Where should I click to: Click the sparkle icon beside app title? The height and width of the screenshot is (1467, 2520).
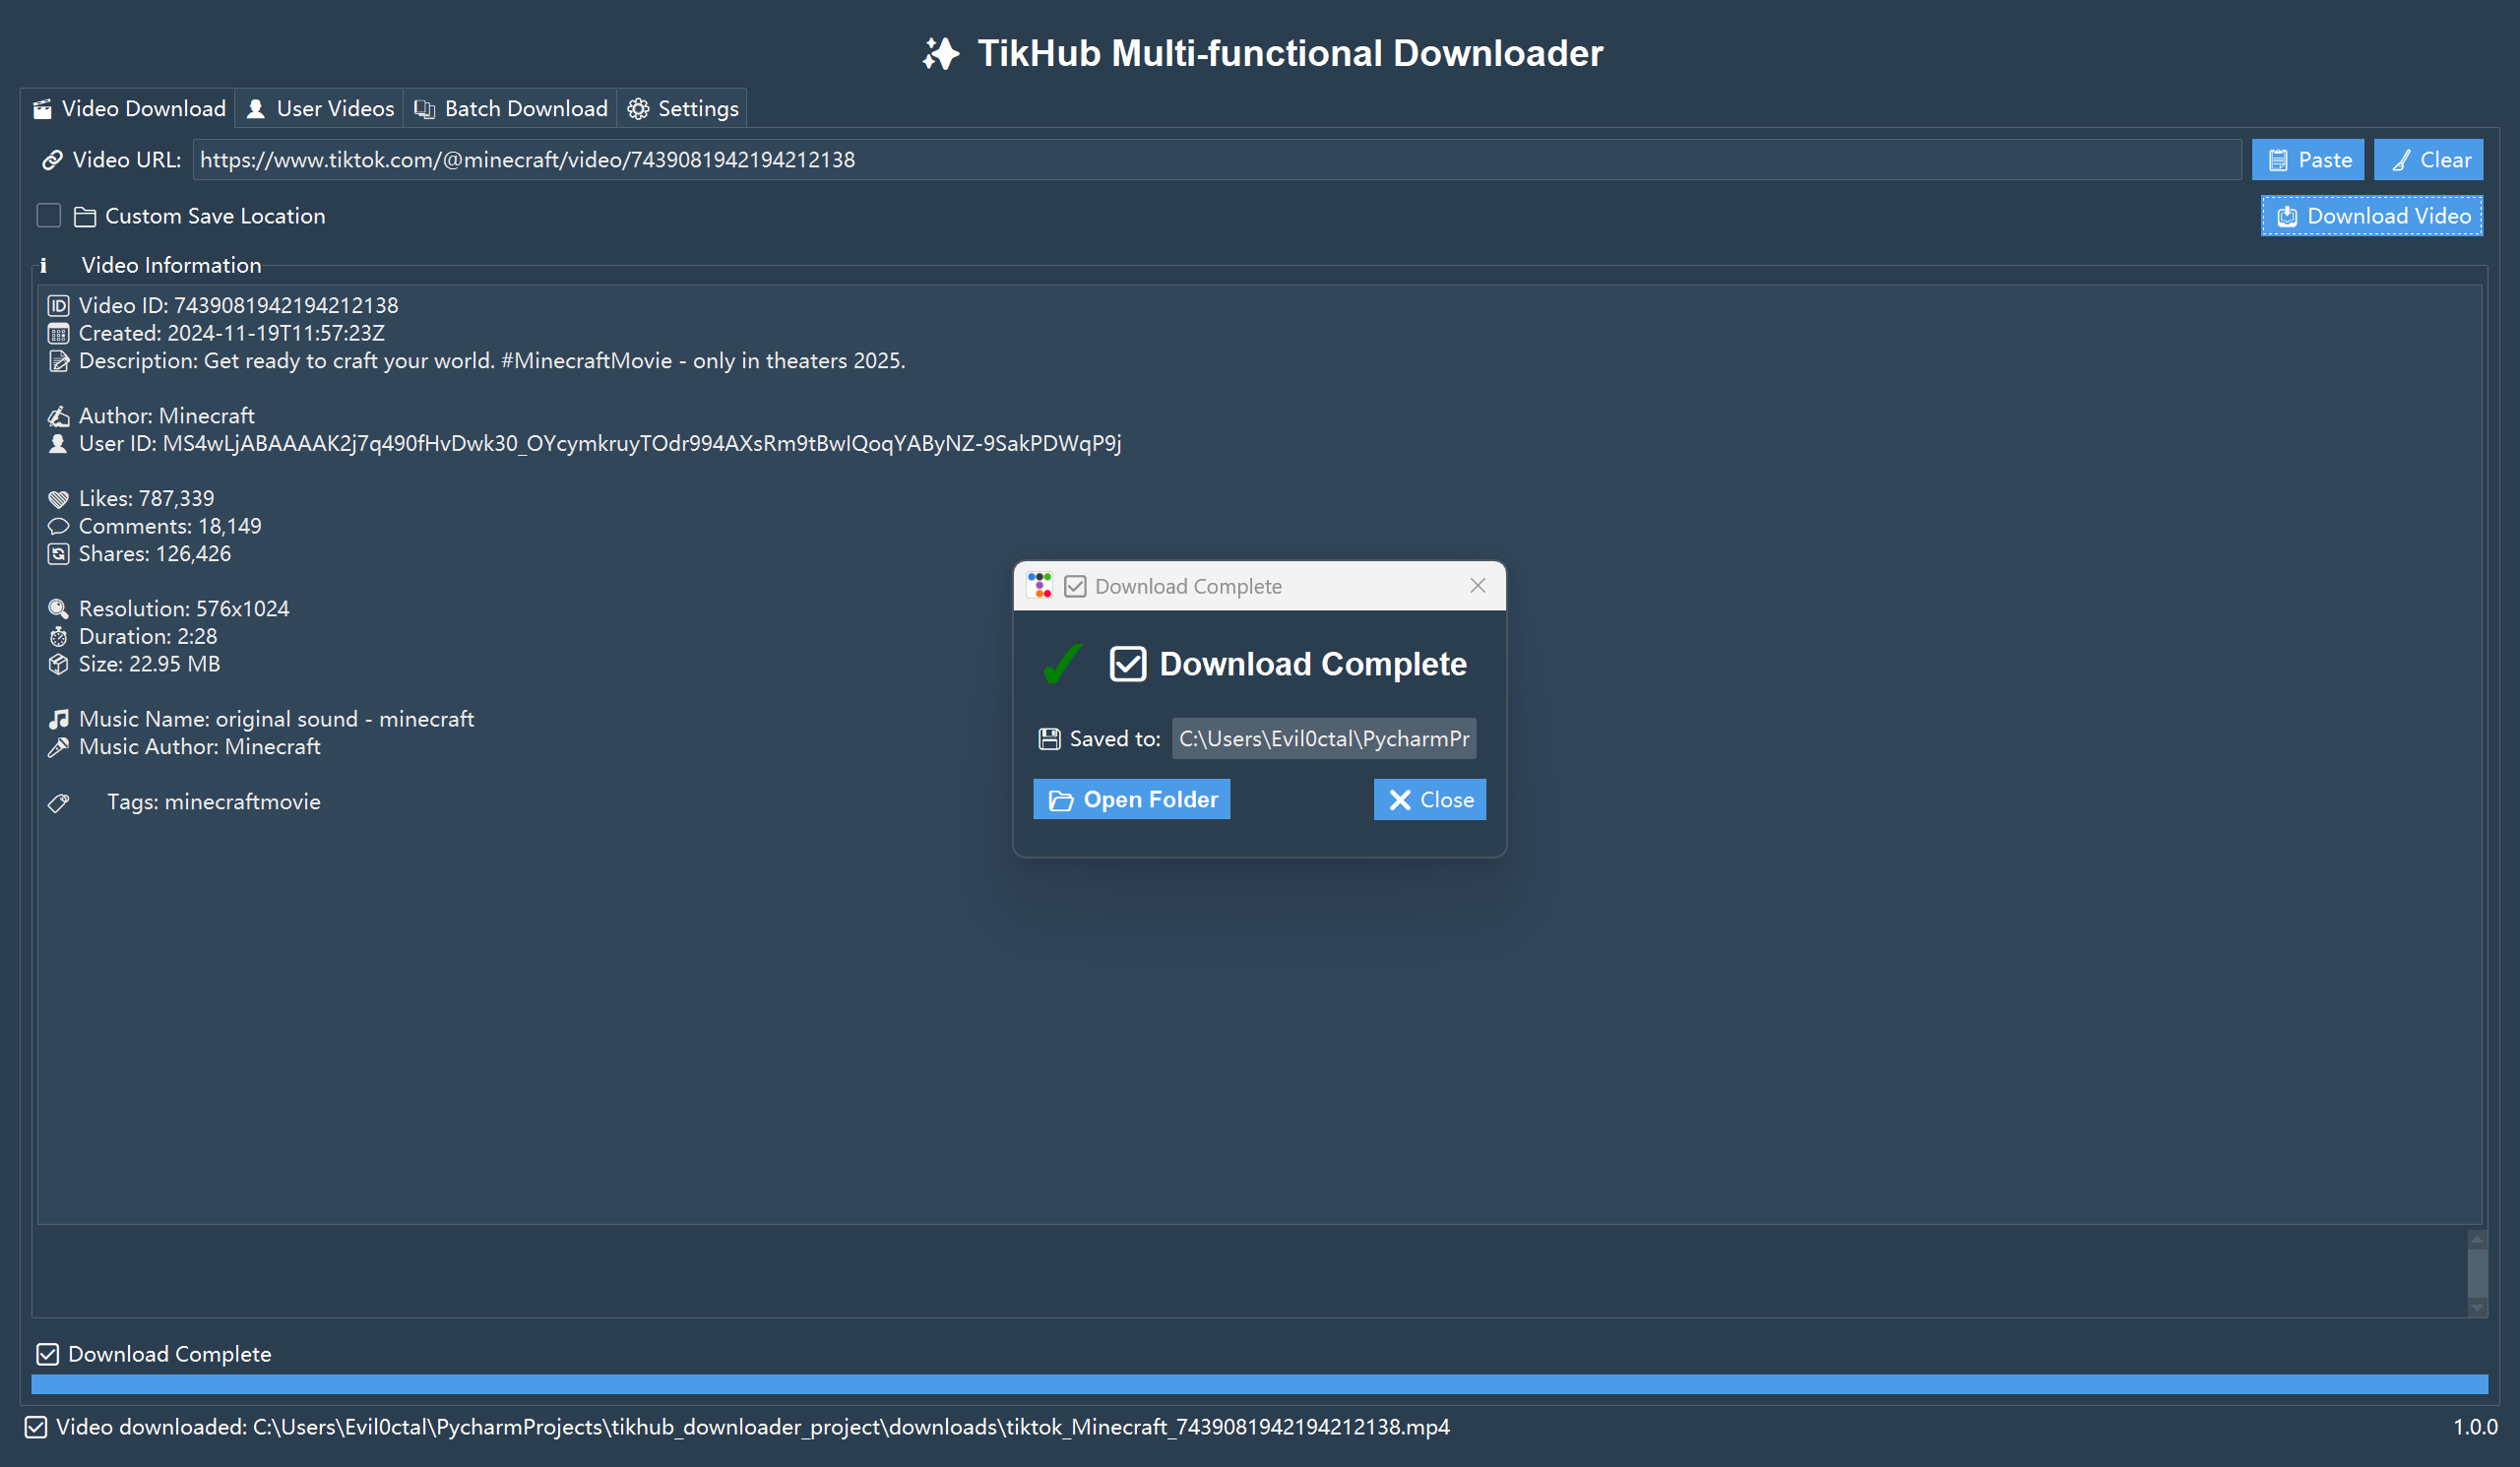tap(941, 53)
